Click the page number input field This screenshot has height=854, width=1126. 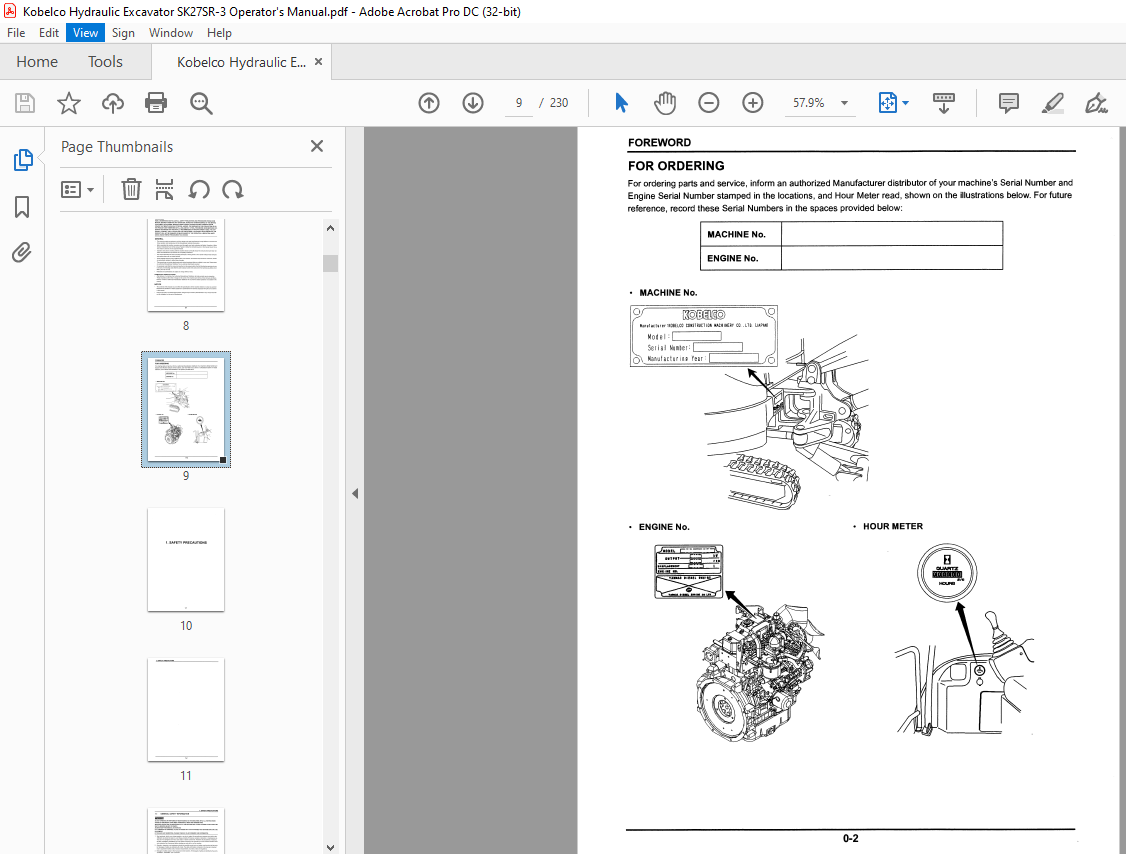[518, 103]
